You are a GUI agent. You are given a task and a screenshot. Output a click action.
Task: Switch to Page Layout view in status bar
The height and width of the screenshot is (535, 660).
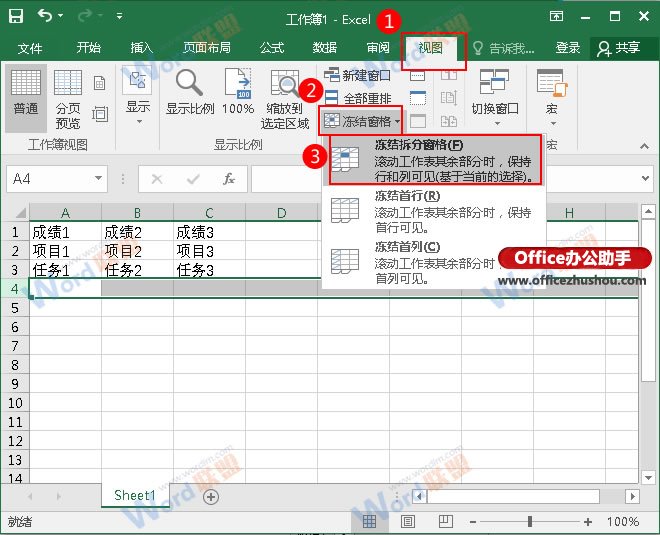407,522
